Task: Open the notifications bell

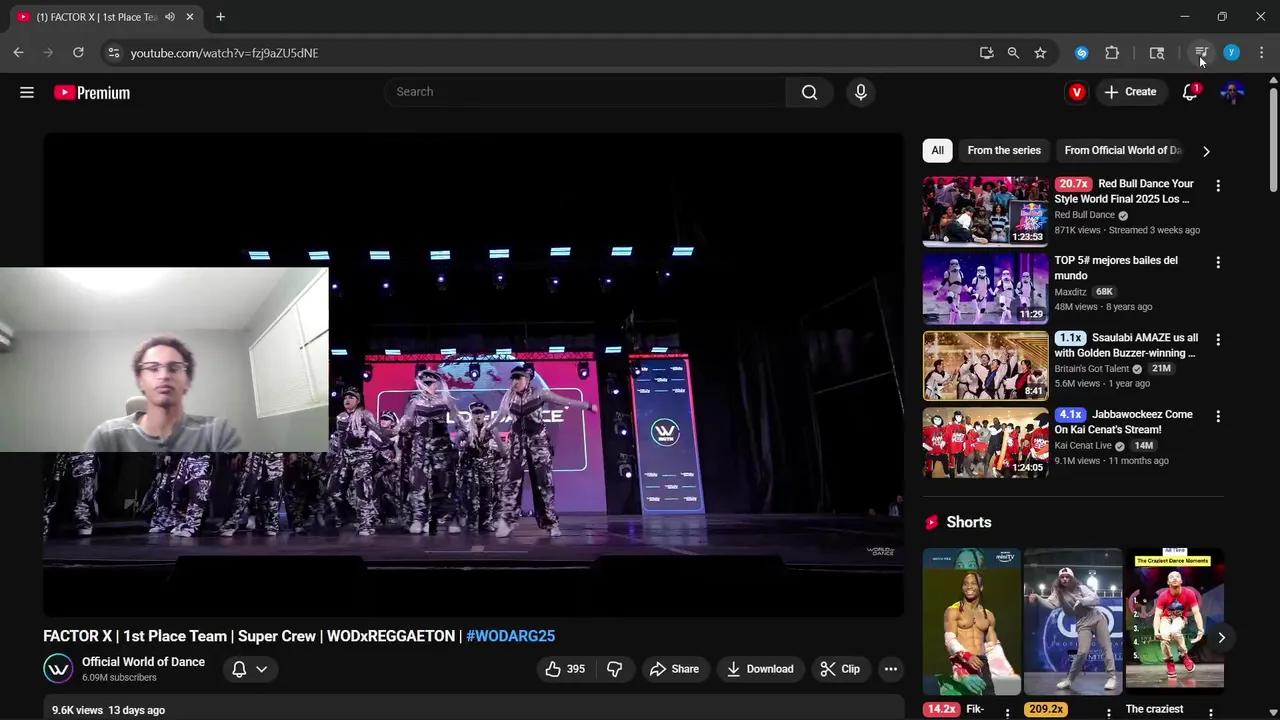Action: tap(1190, 92)
